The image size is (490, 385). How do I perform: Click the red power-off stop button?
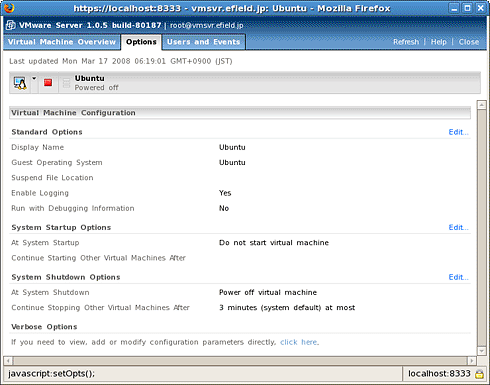coord(48,82)
